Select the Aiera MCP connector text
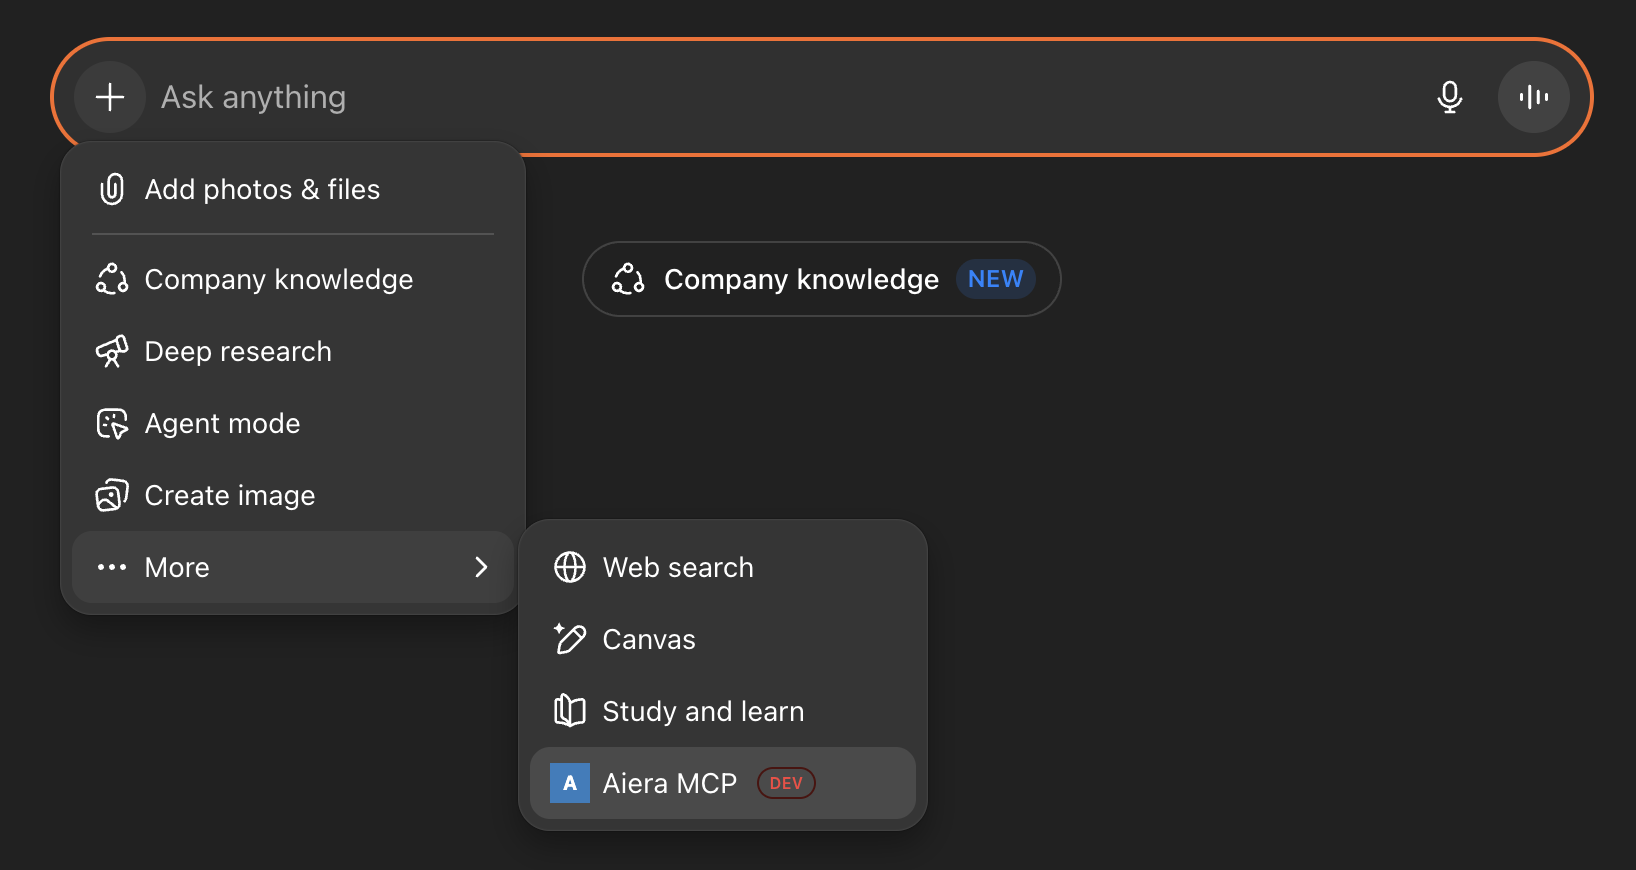Viewport: 1636px width, 870px height. [669, 783]
